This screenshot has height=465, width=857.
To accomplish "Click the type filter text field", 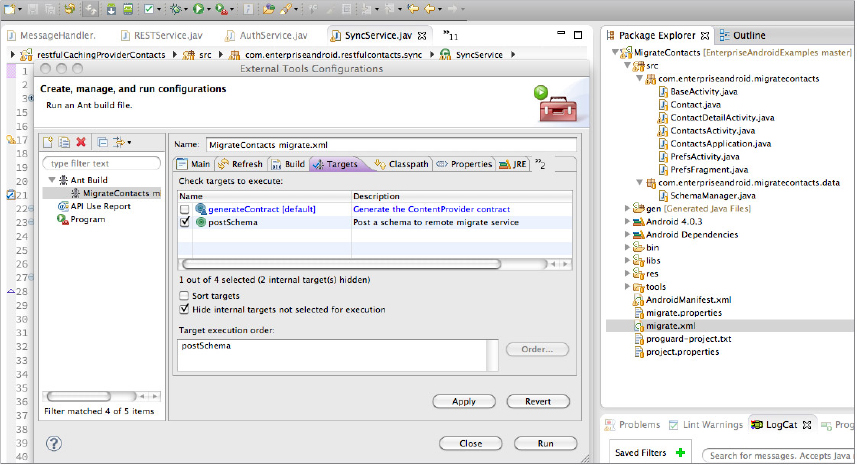I will coord(102,163).
